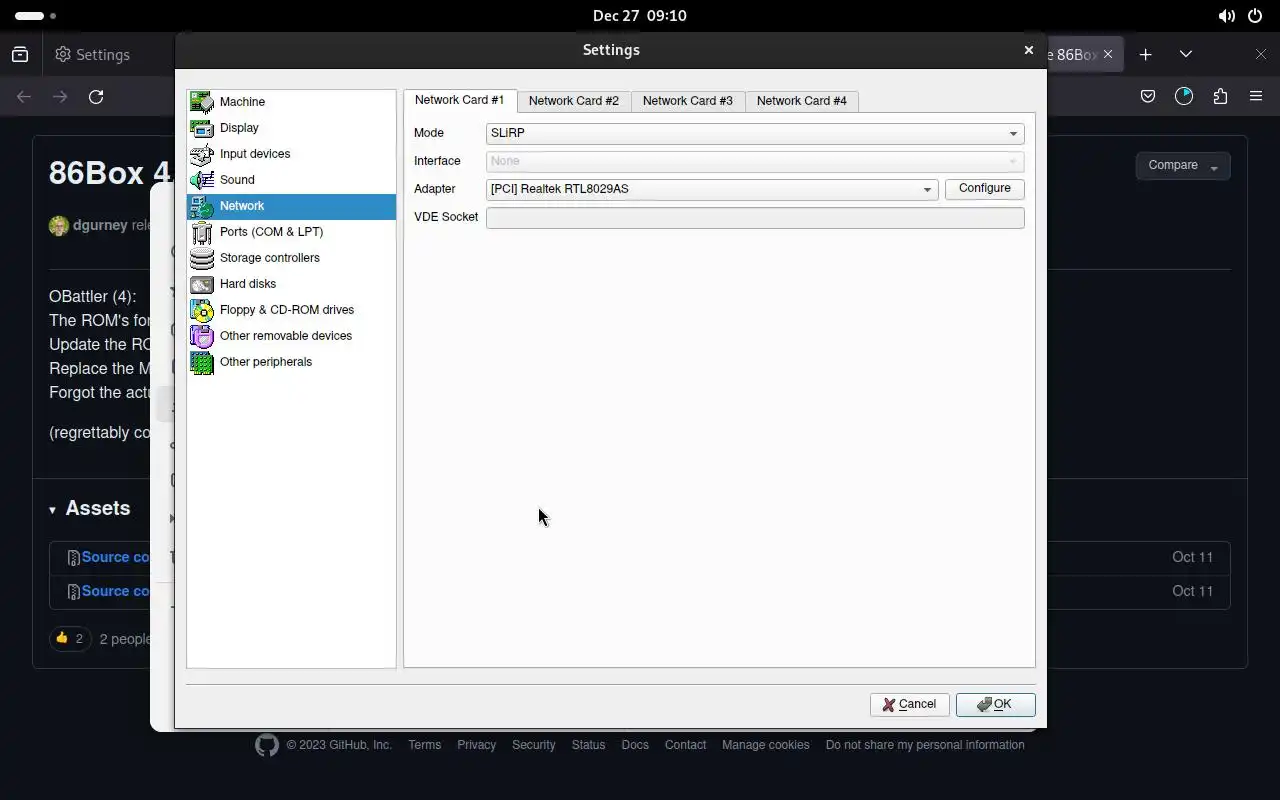Click the Floppy & CD-ROM drives icon

(x=202, y=310)
